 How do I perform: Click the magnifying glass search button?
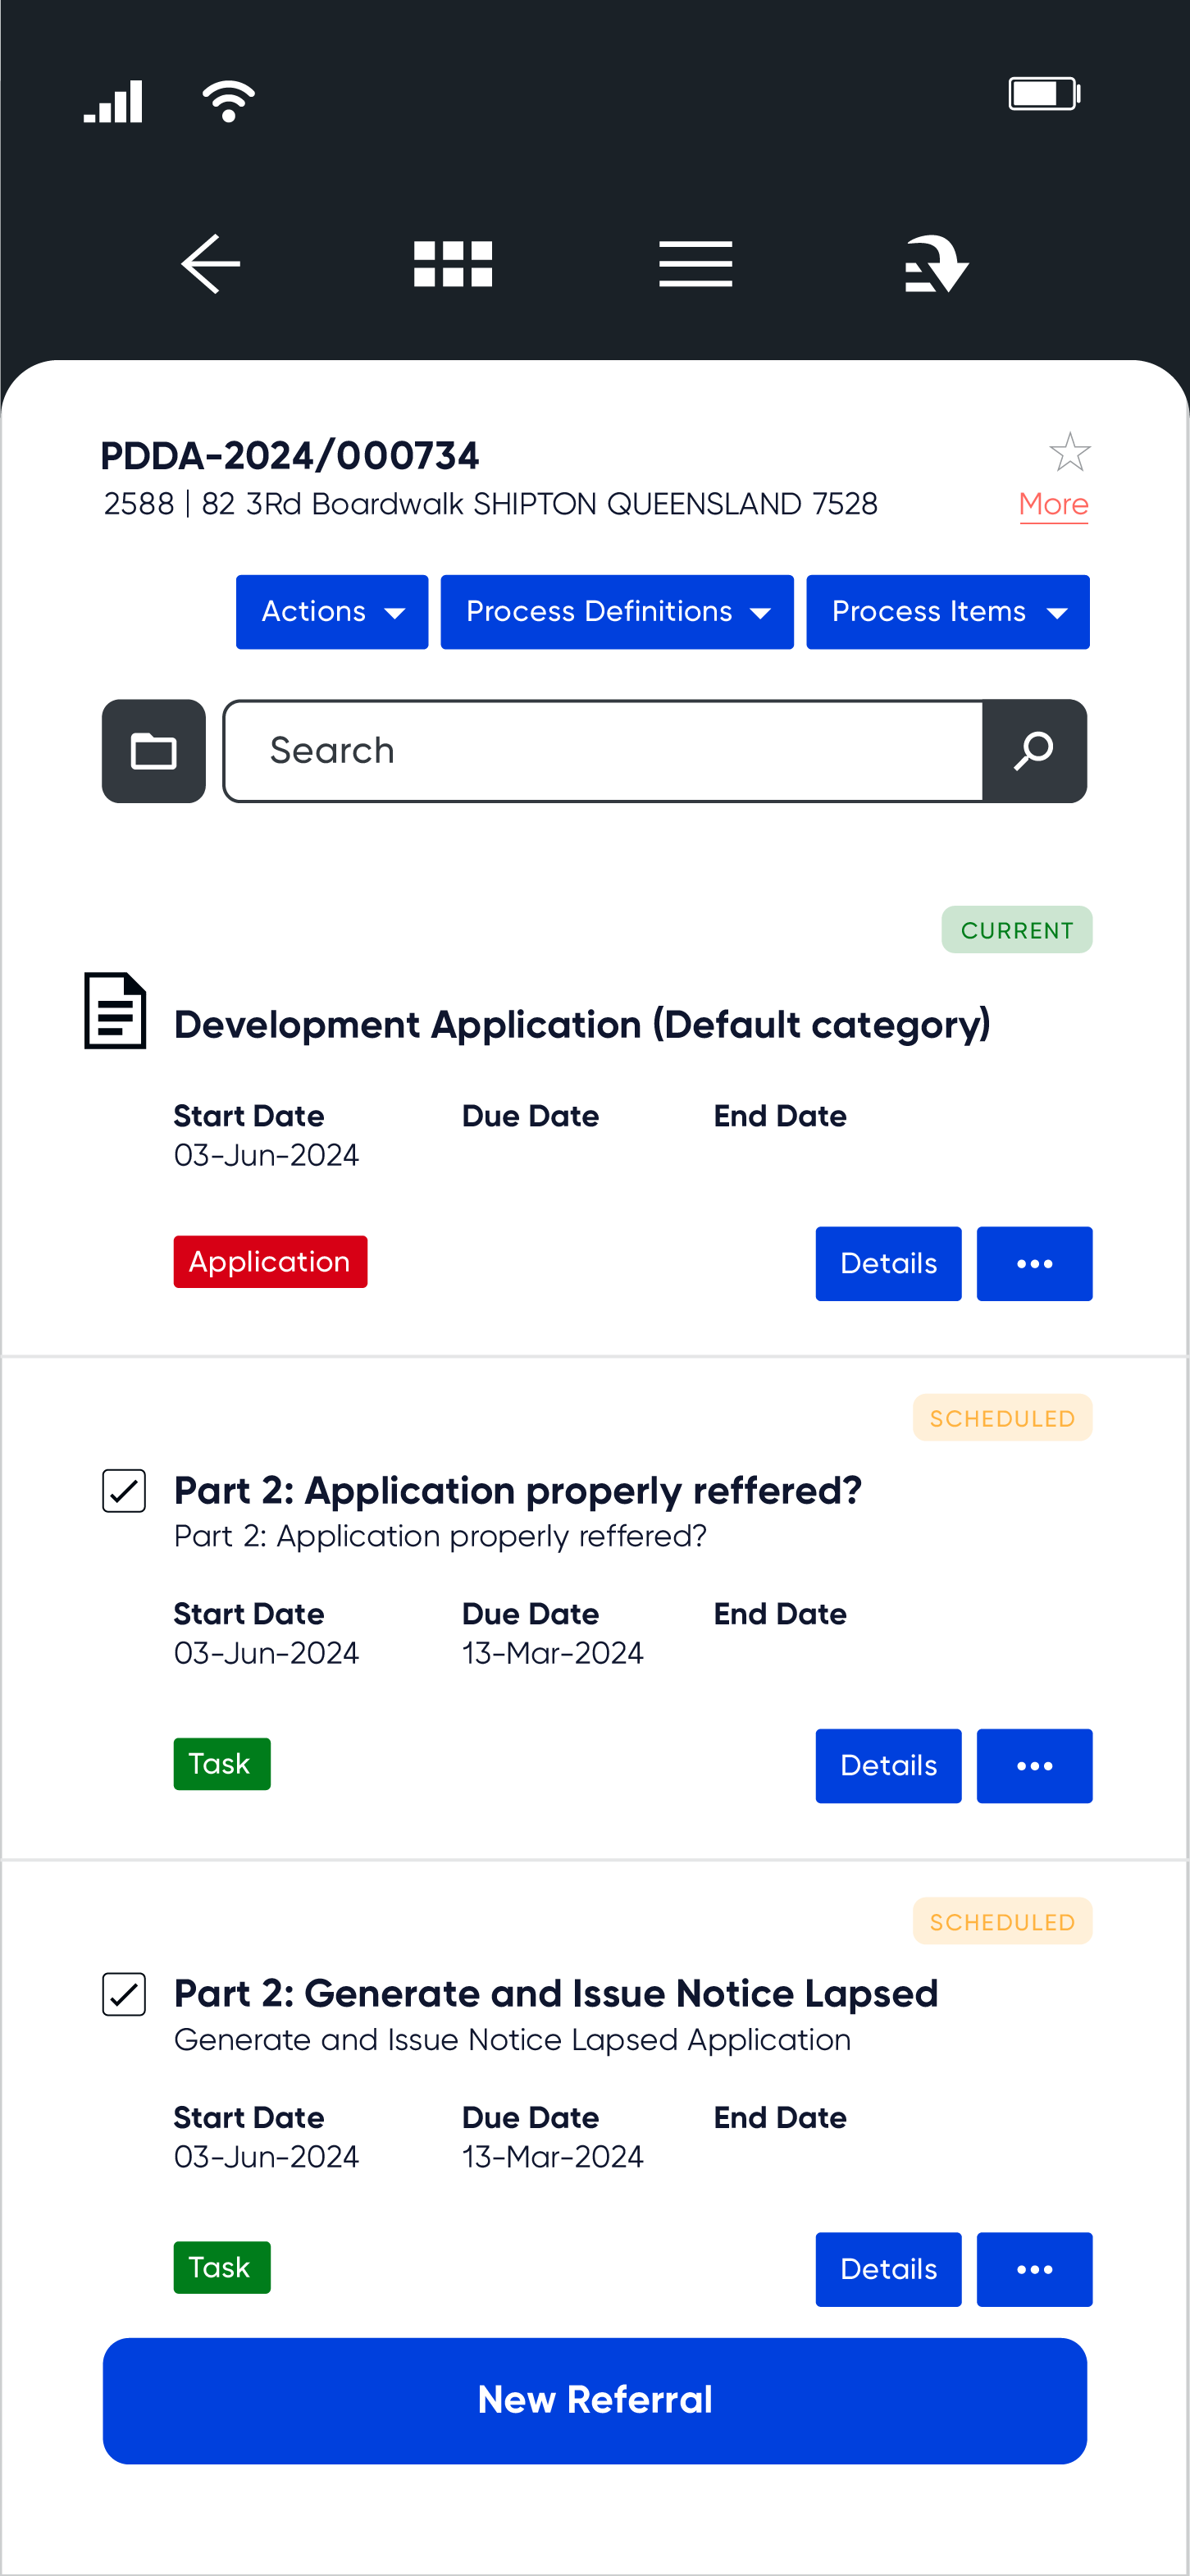(x=1034, y=751)
